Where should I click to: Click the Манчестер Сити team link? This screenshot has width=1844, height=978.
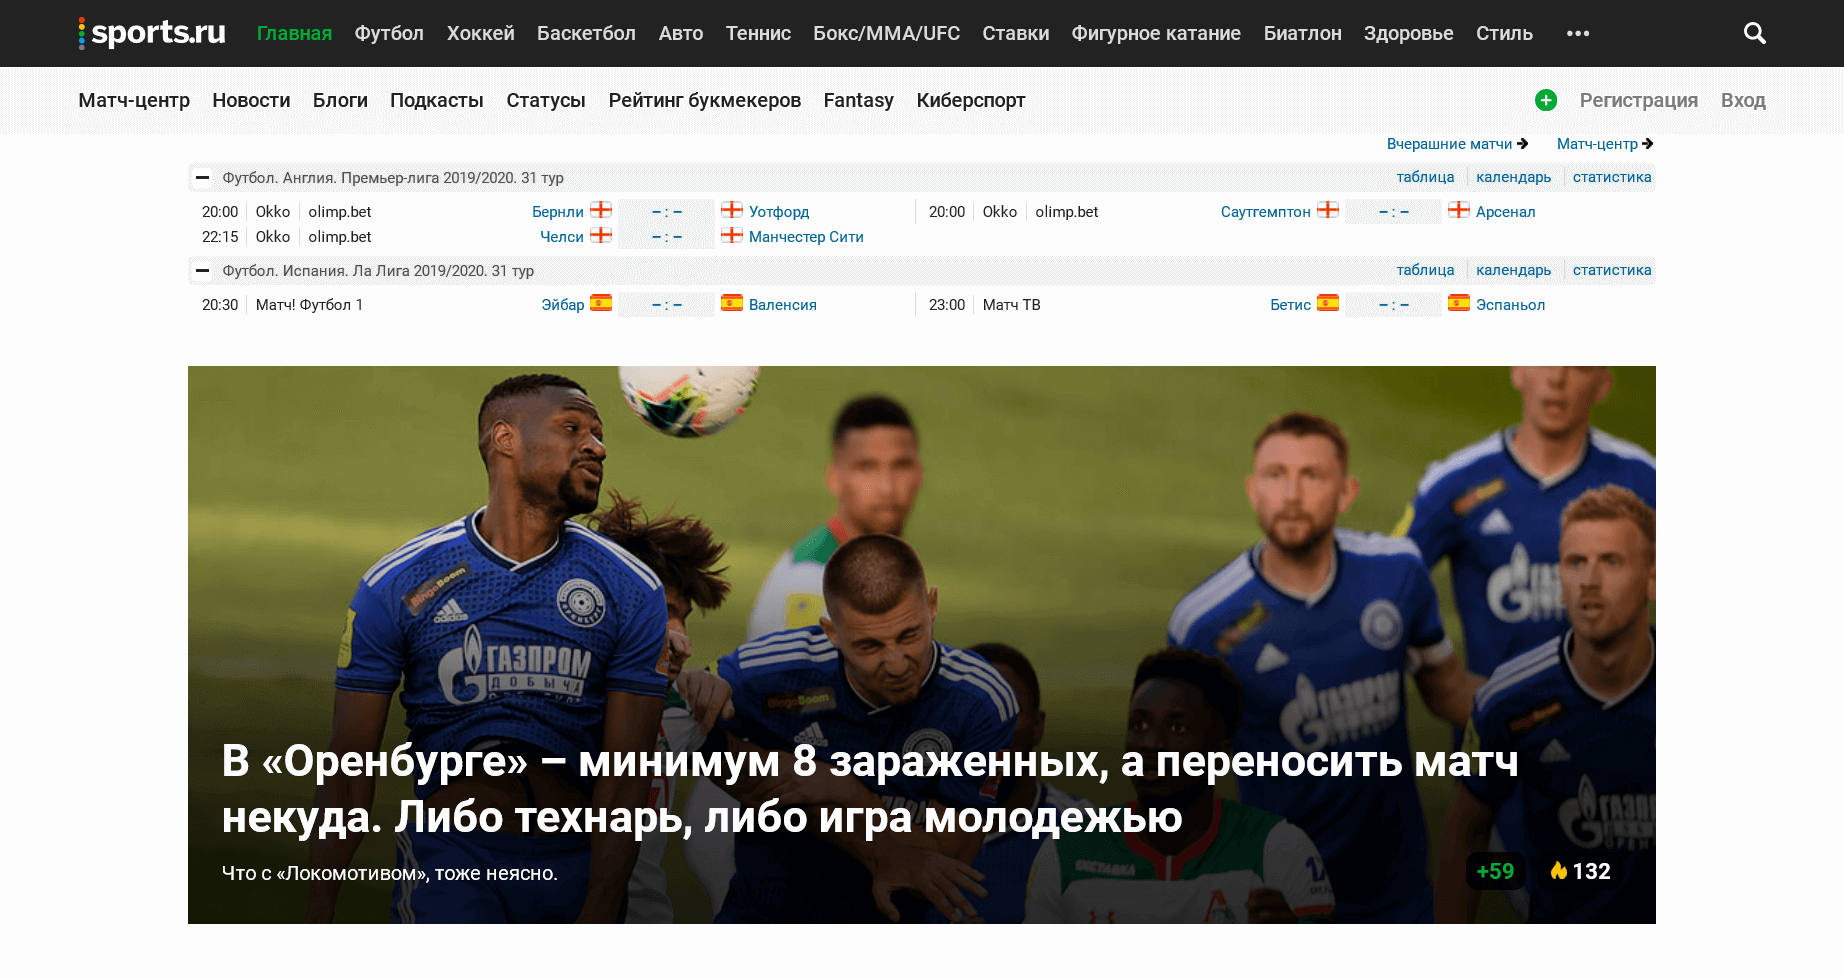[806, 237]
